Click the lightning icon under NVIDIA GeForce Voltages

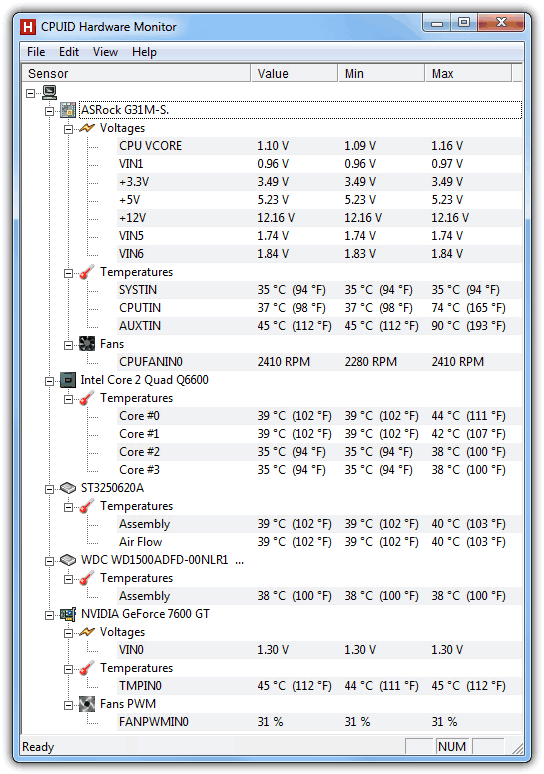(x=87, y=632)
